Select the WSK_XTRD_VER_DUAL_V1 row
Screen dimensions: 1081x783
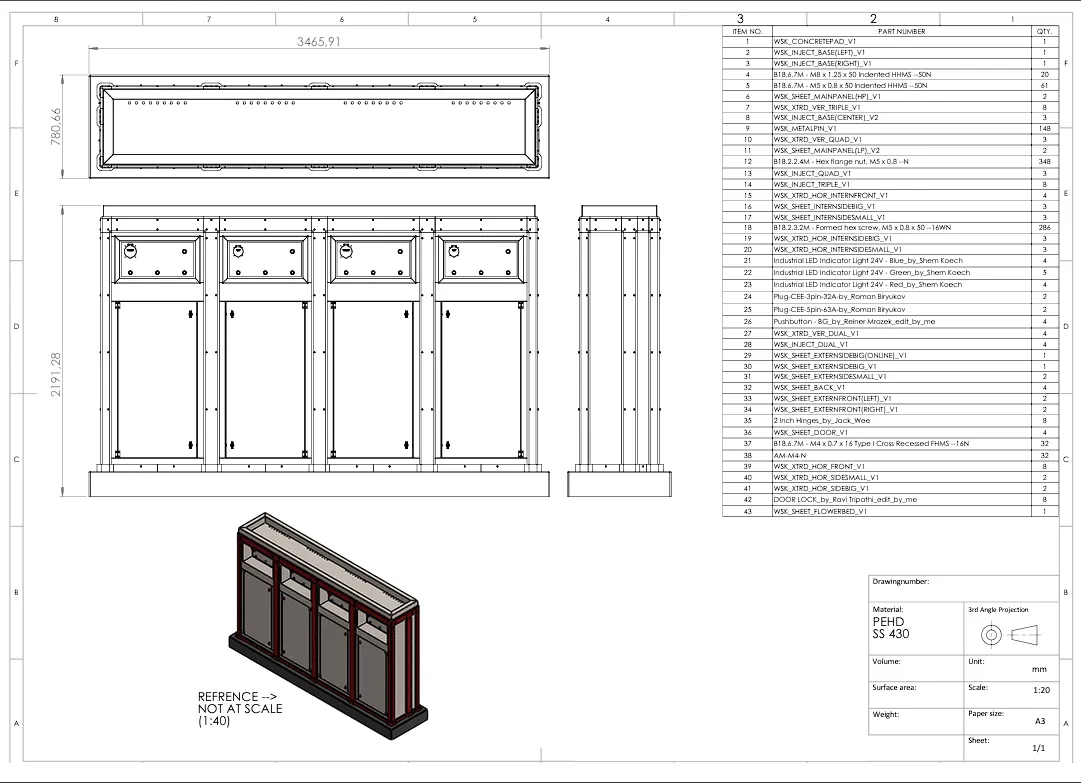(890, 334)
